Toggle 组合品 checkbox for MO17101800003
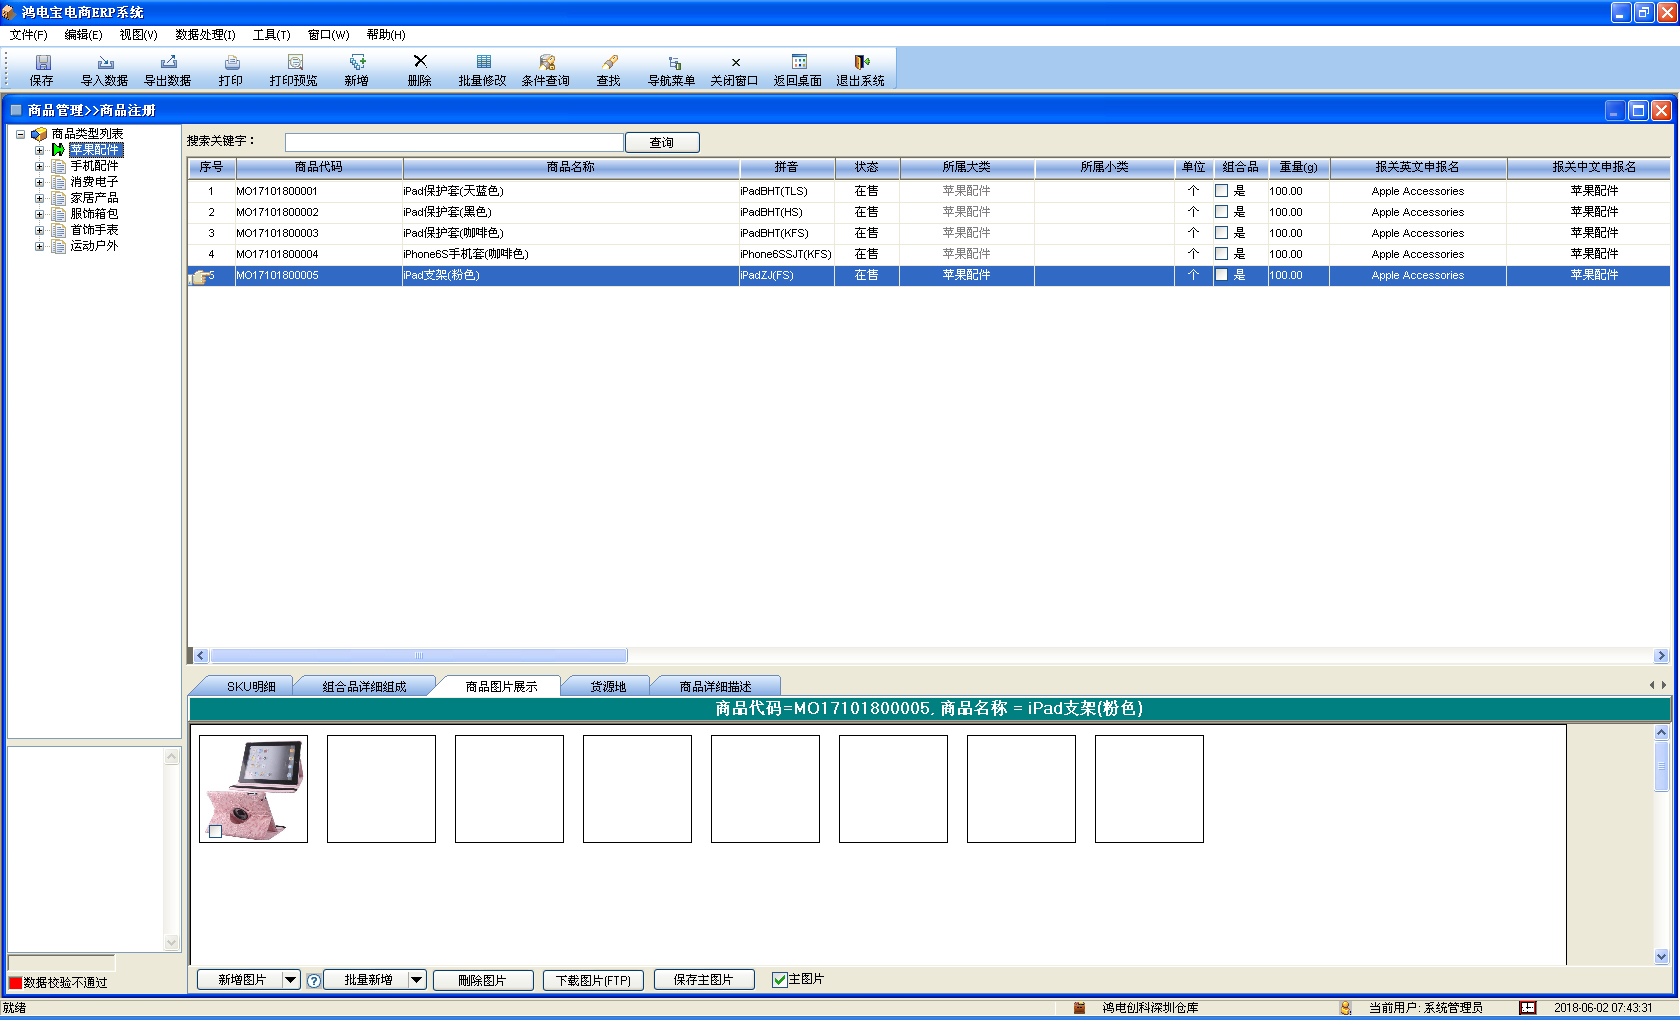1680x1020 pixels. [1221, 233]
